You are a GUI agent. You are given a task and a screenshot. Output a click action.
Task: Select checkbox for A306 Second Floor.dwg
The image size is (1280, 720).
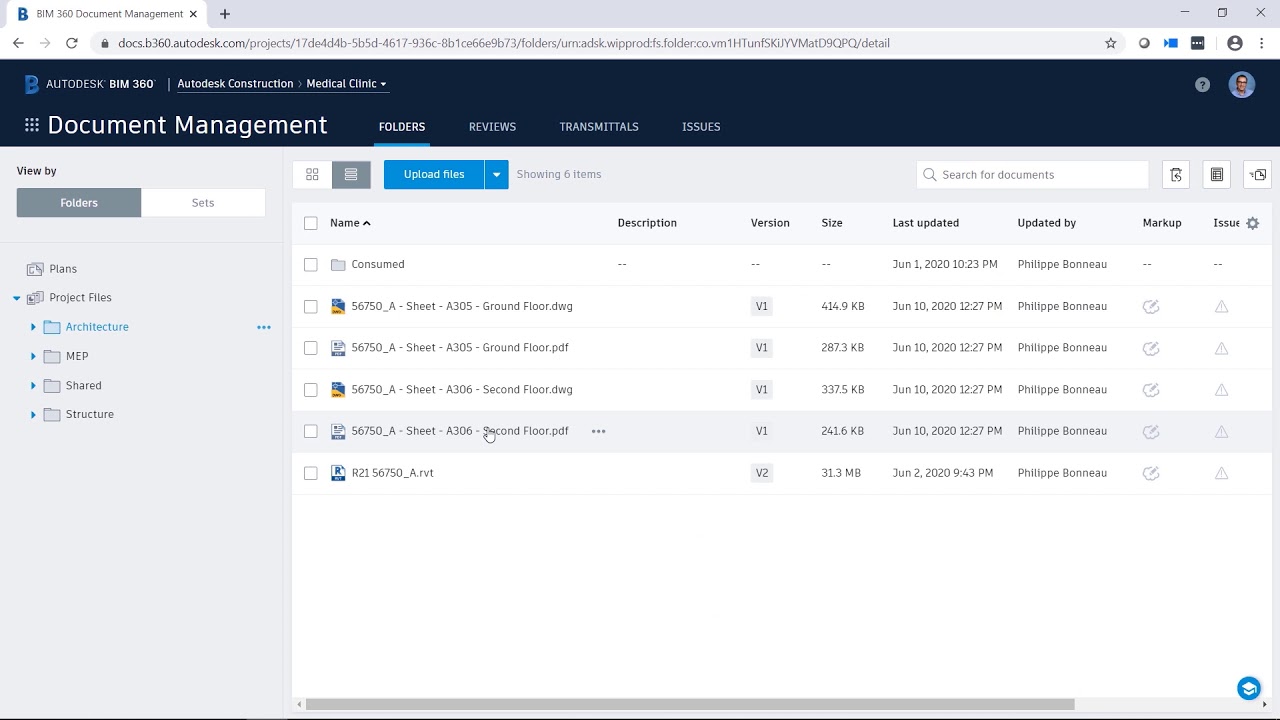(311, 390)
